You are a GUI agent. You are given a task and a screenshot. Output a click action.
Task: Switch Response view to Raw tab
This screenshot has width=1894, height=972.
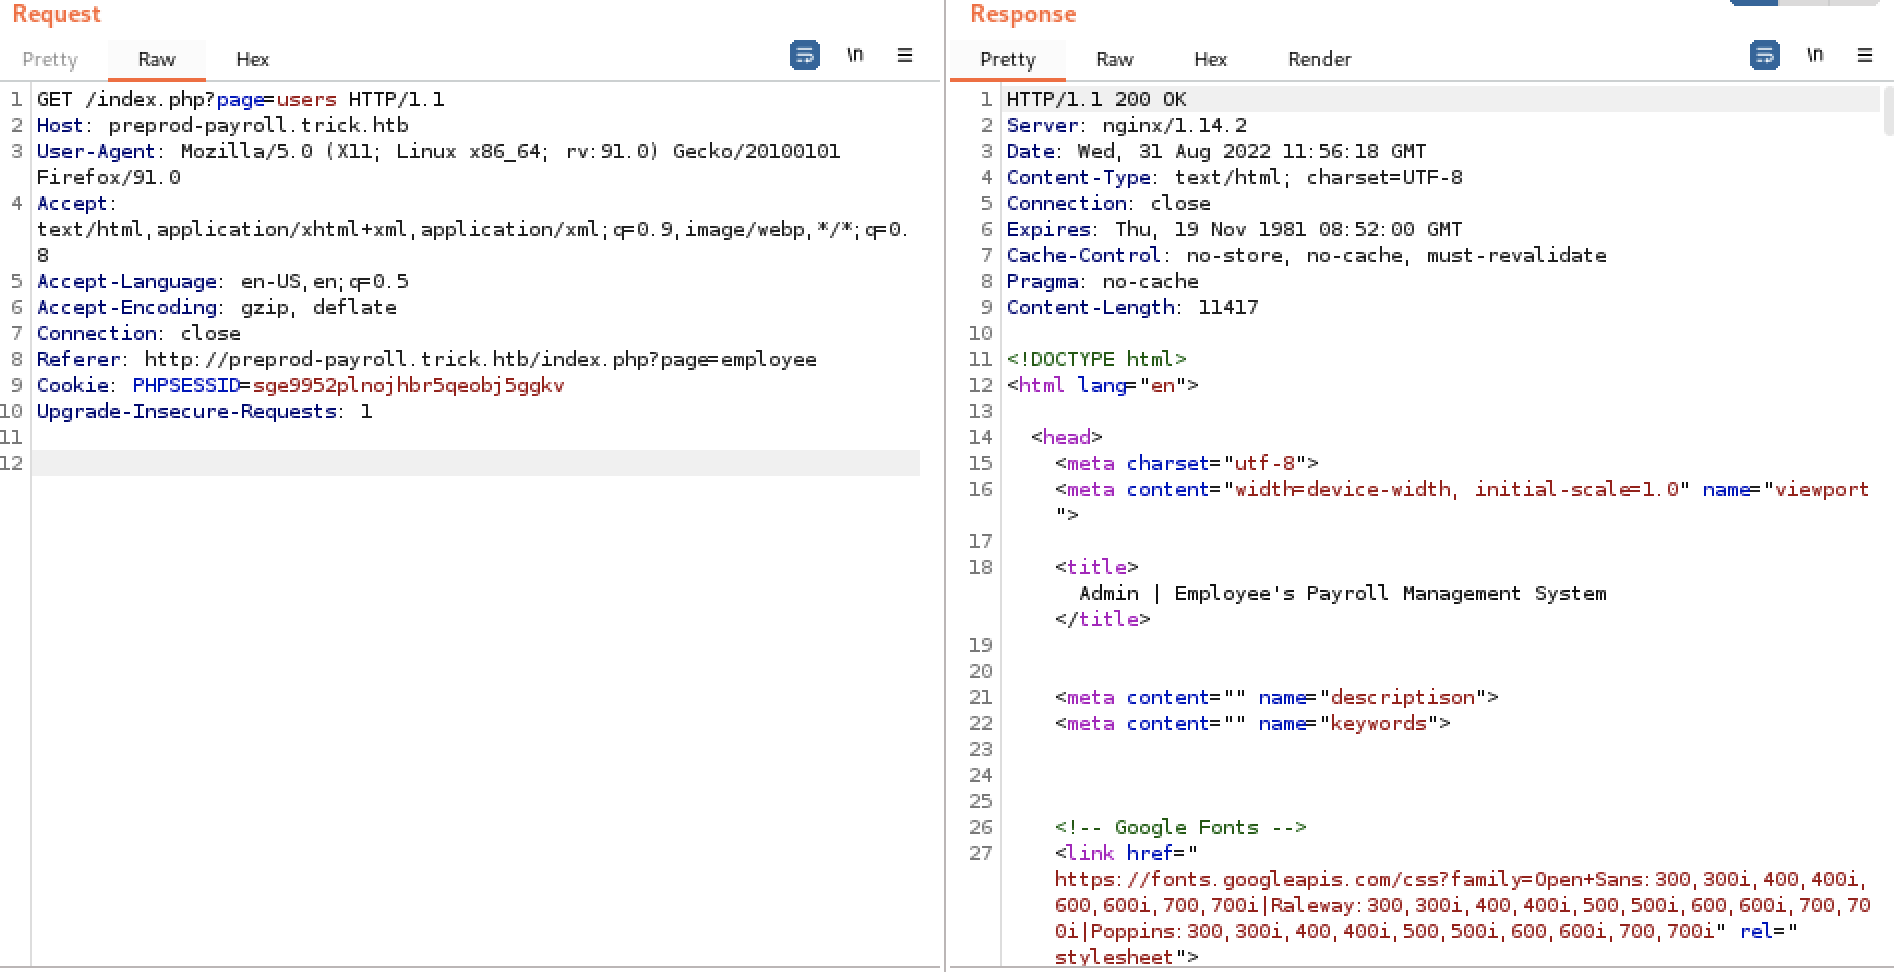(1115, 60)
